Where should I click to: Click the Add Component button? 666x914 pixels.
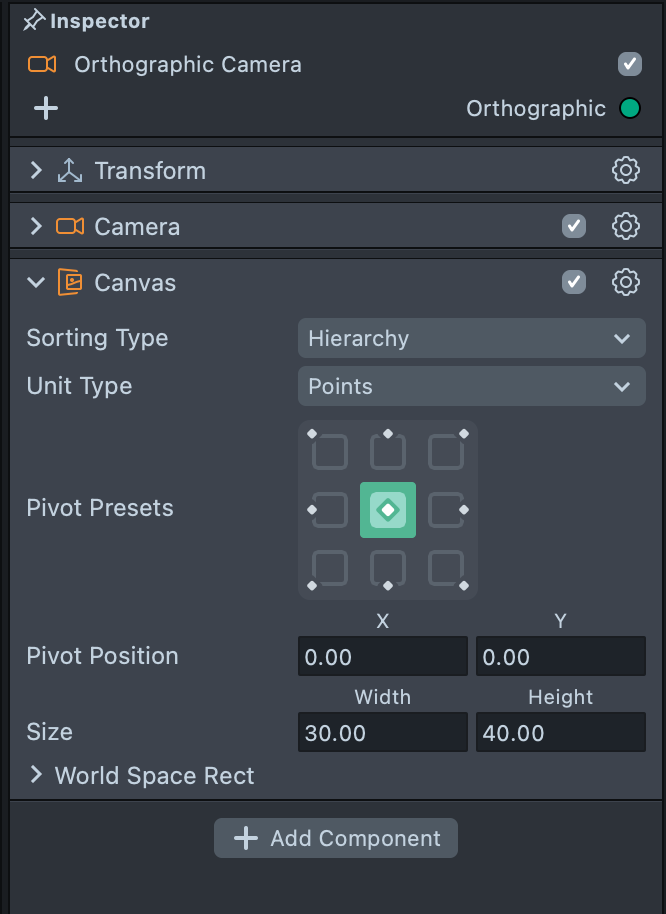click(336, 838)
